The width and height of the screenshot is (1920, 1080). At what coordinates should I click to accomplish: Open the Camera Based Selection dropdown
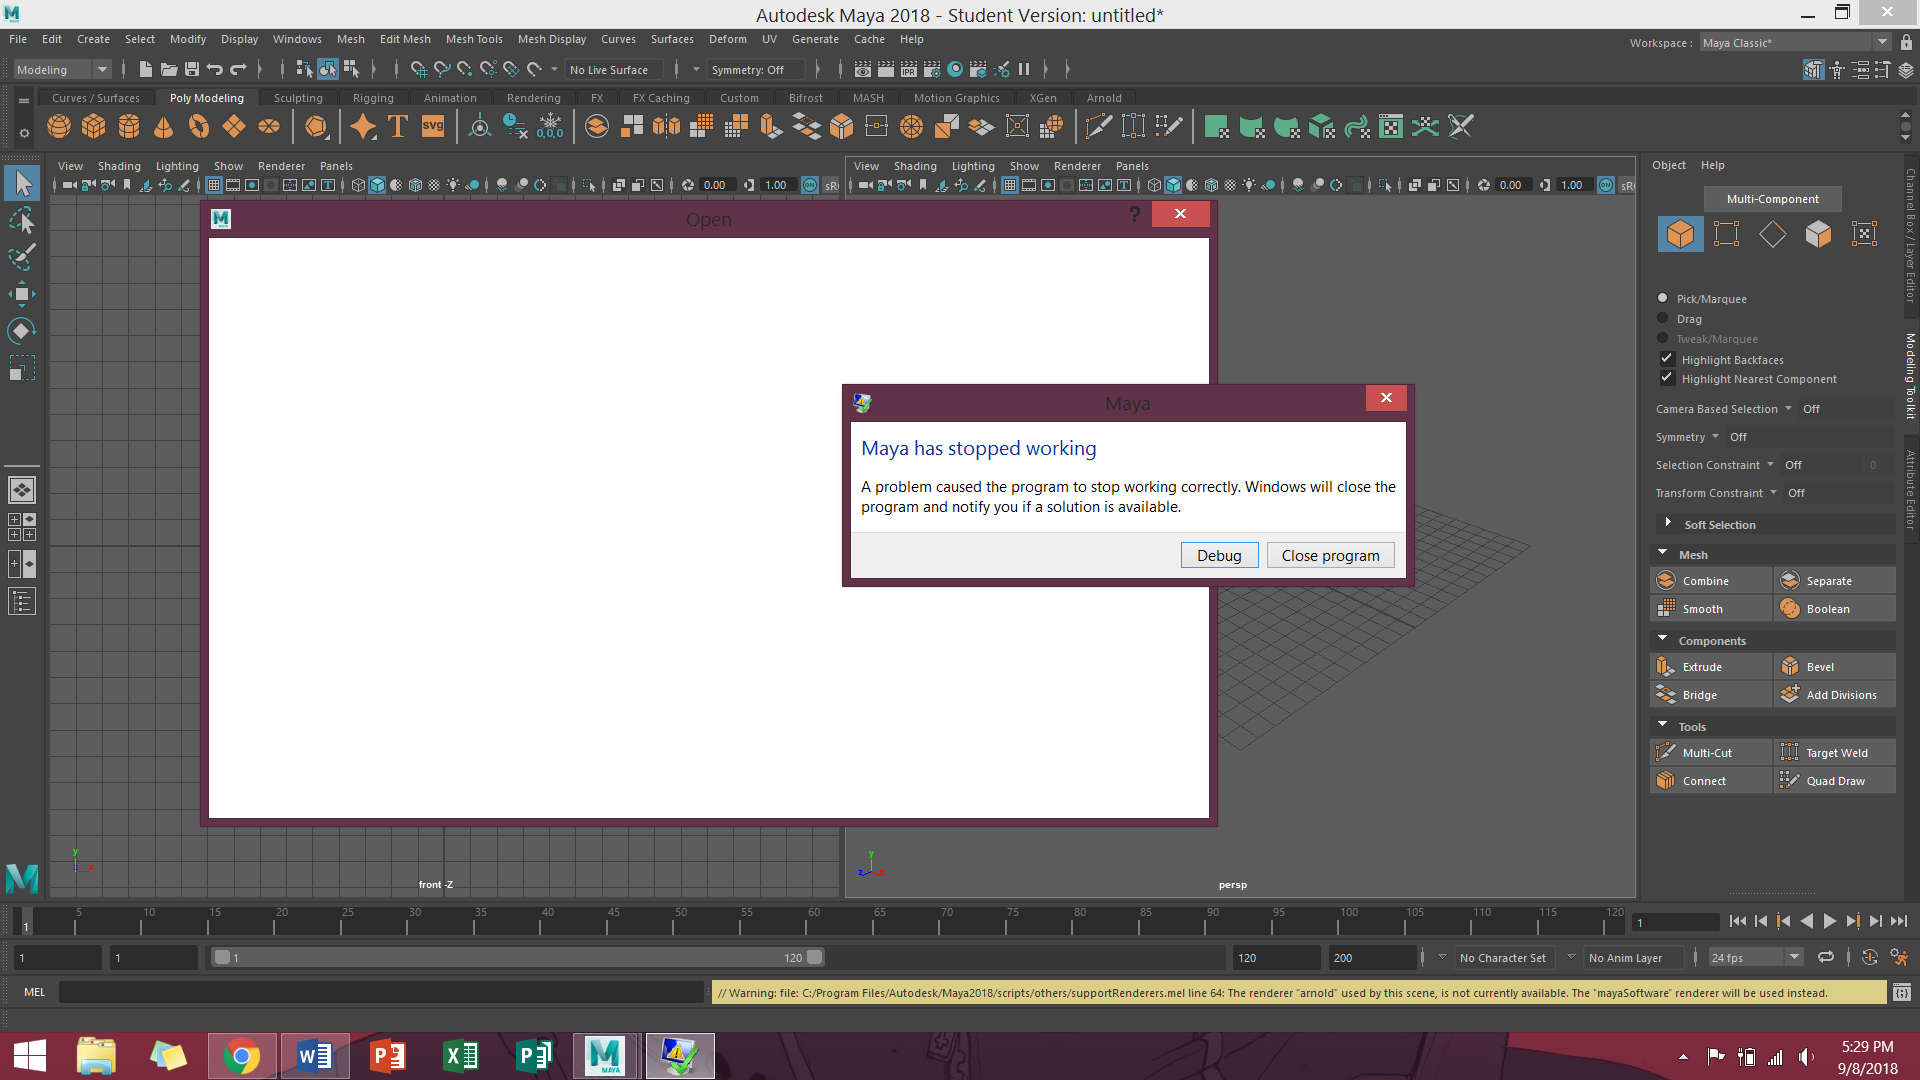[x=1790, y=408]
